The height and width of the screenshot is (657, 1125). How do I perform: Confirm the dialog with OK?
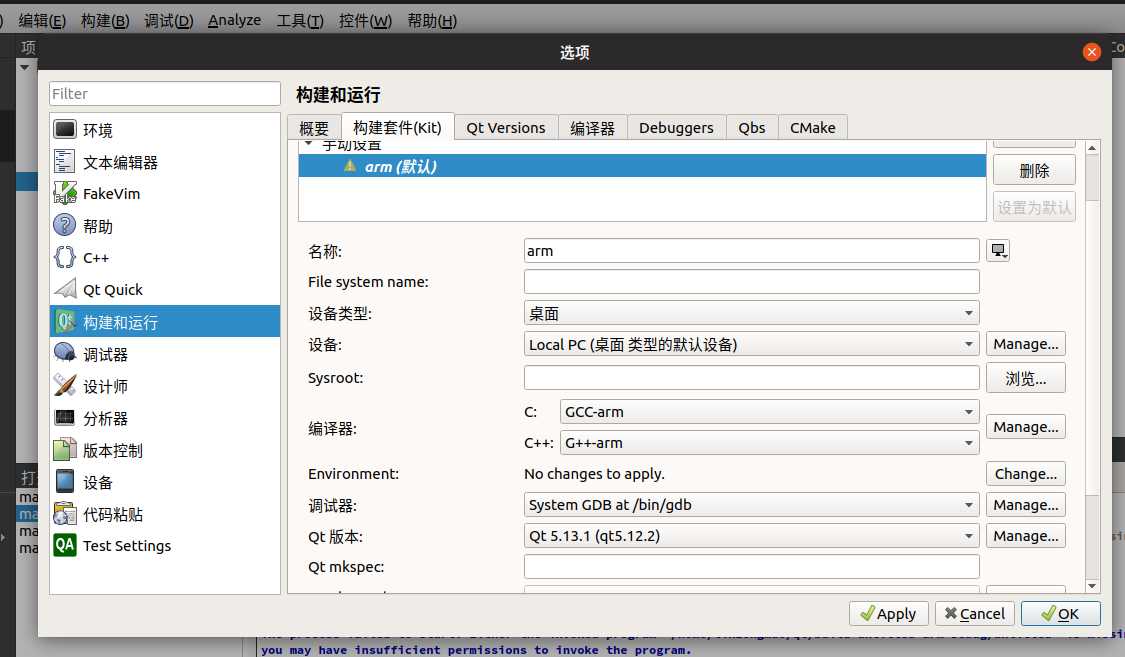click(1060, 613)
